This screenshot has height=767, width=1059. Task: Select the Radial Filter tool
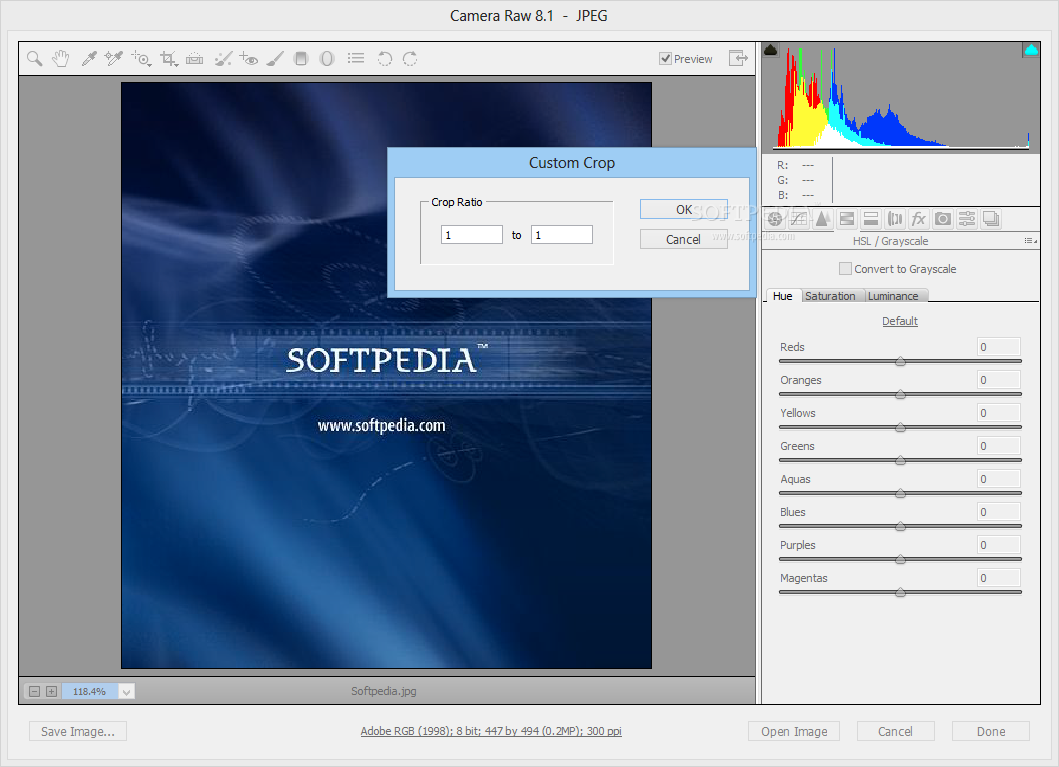point(327,59)
